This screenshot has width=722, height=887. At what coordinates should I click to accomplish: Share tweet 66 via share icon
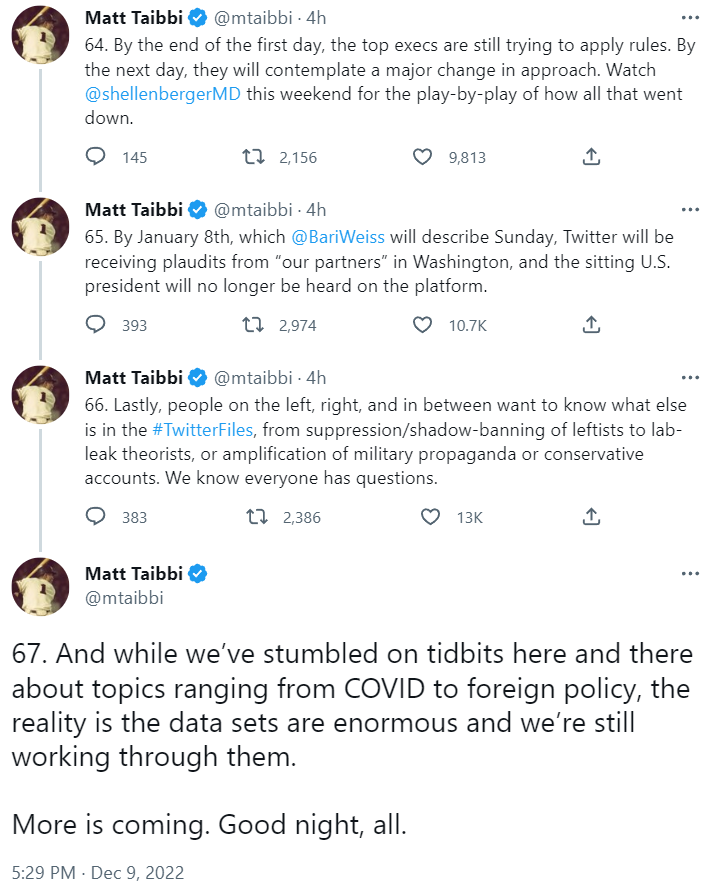pos(591,517)
